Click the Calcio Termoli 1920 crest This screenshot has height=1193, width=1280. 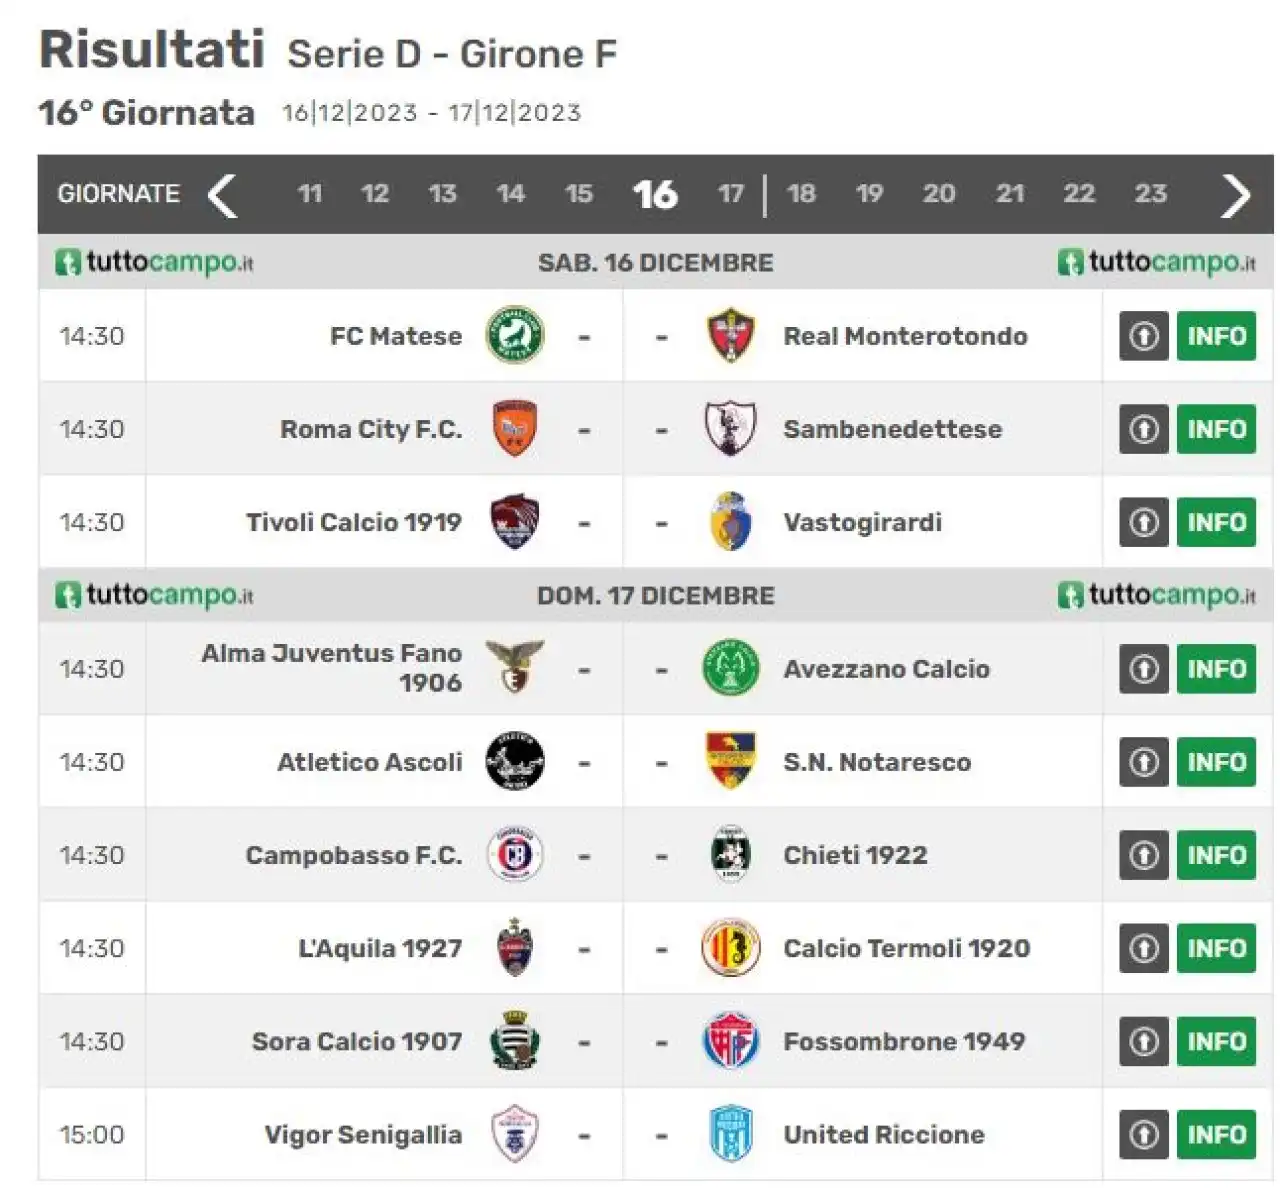731,948
